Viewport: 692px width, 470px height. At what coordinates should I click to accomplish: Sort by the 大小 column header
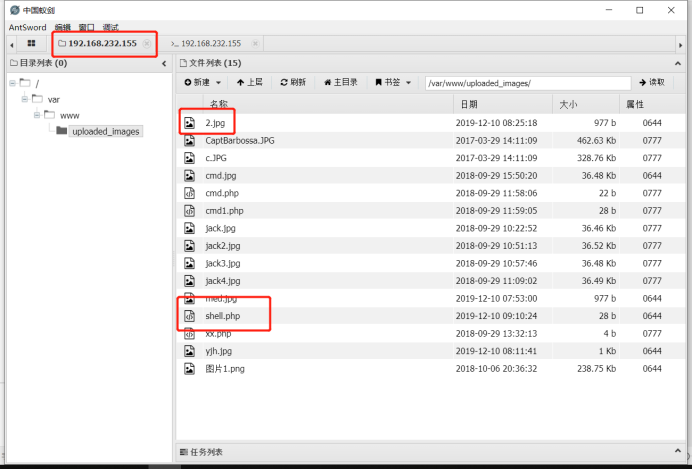pyautogui.click(x=568, y=105)
